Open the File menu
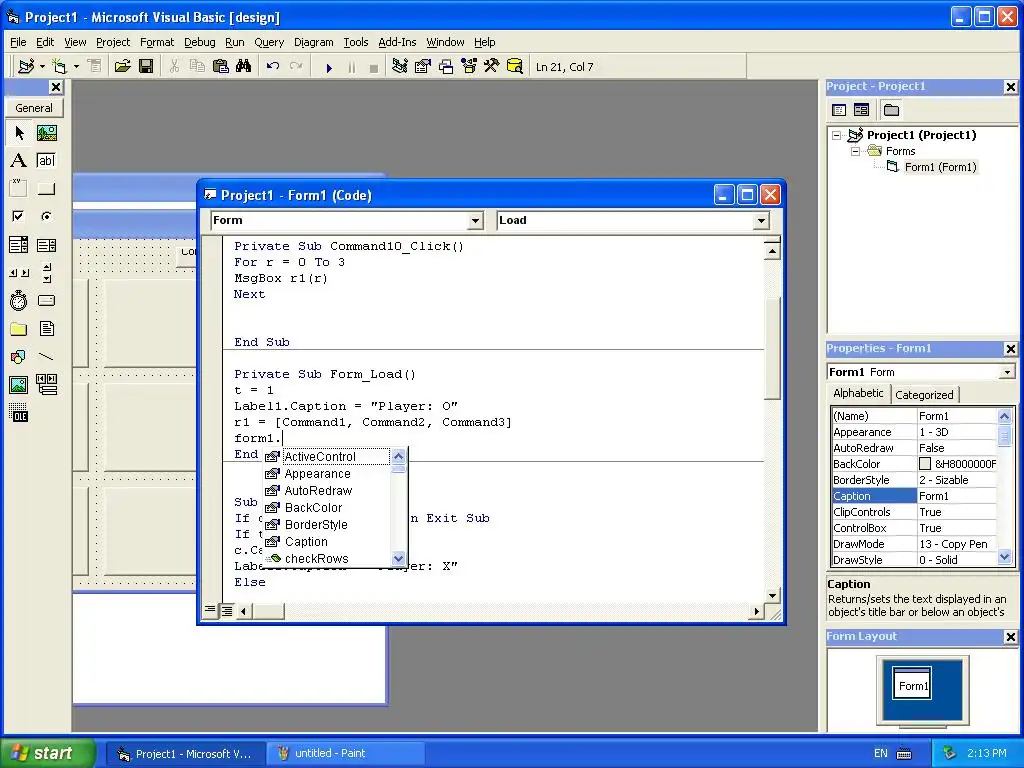 18,42
